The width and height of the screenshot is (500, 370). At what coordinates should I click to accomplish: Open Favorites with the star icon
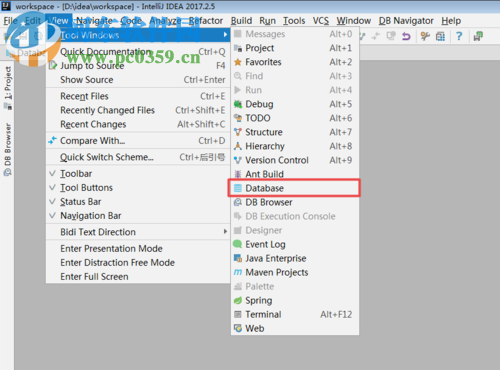295,62
